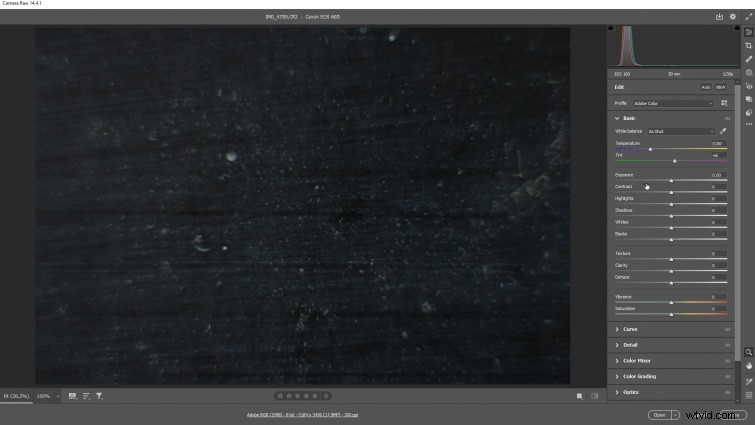Toggle before/after view icon
This screenshot has width=755, height=425.
point(595,396)
